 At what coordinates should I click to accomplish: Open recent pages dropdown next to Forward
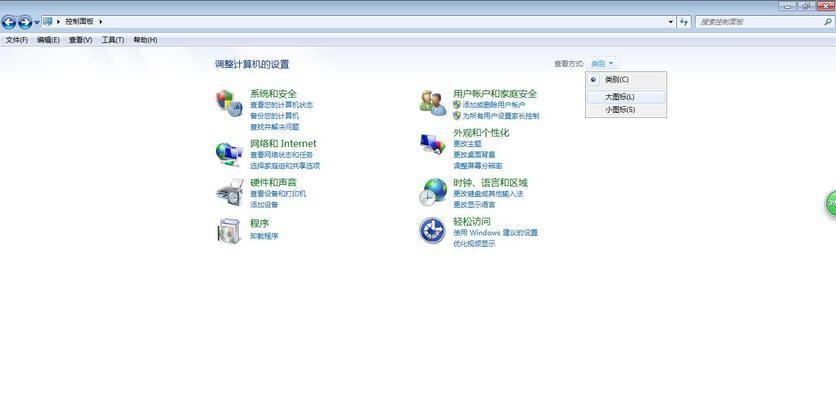37,22
